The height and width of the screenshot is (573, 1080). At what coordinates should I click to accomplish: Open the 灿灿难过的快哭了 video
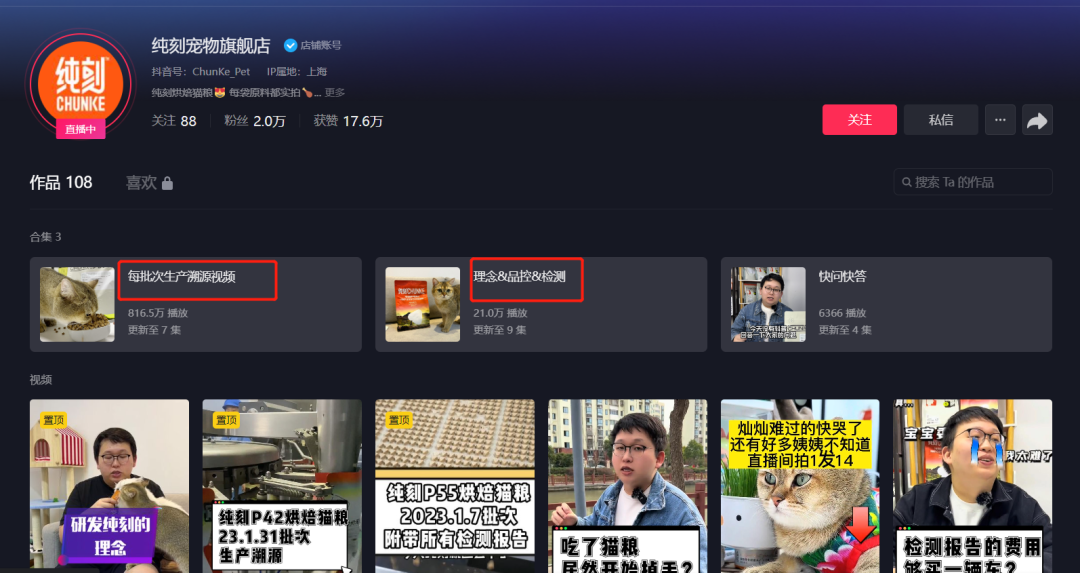800,486
